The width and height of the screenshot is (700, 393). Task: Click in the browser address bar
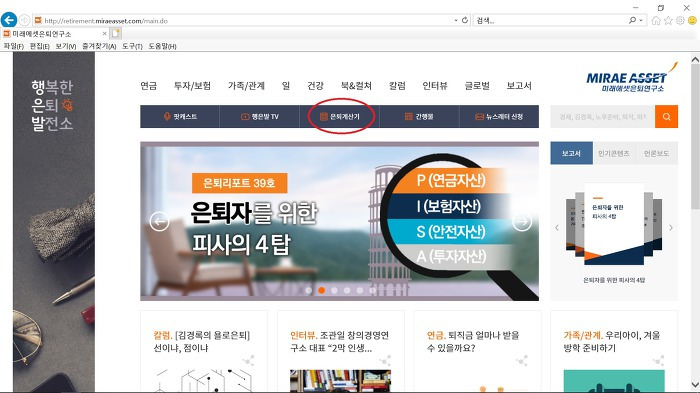click(x=246, y=21)
